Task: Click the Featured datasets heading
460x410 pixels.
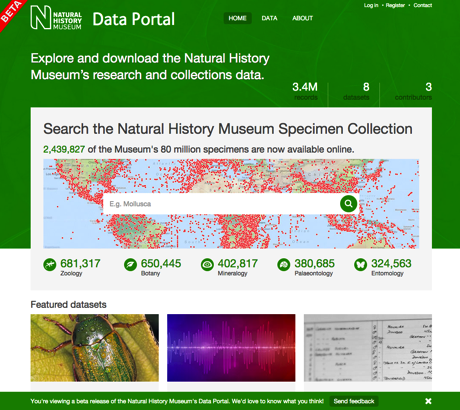Action: pyautogui.click(x=68, y=305)
